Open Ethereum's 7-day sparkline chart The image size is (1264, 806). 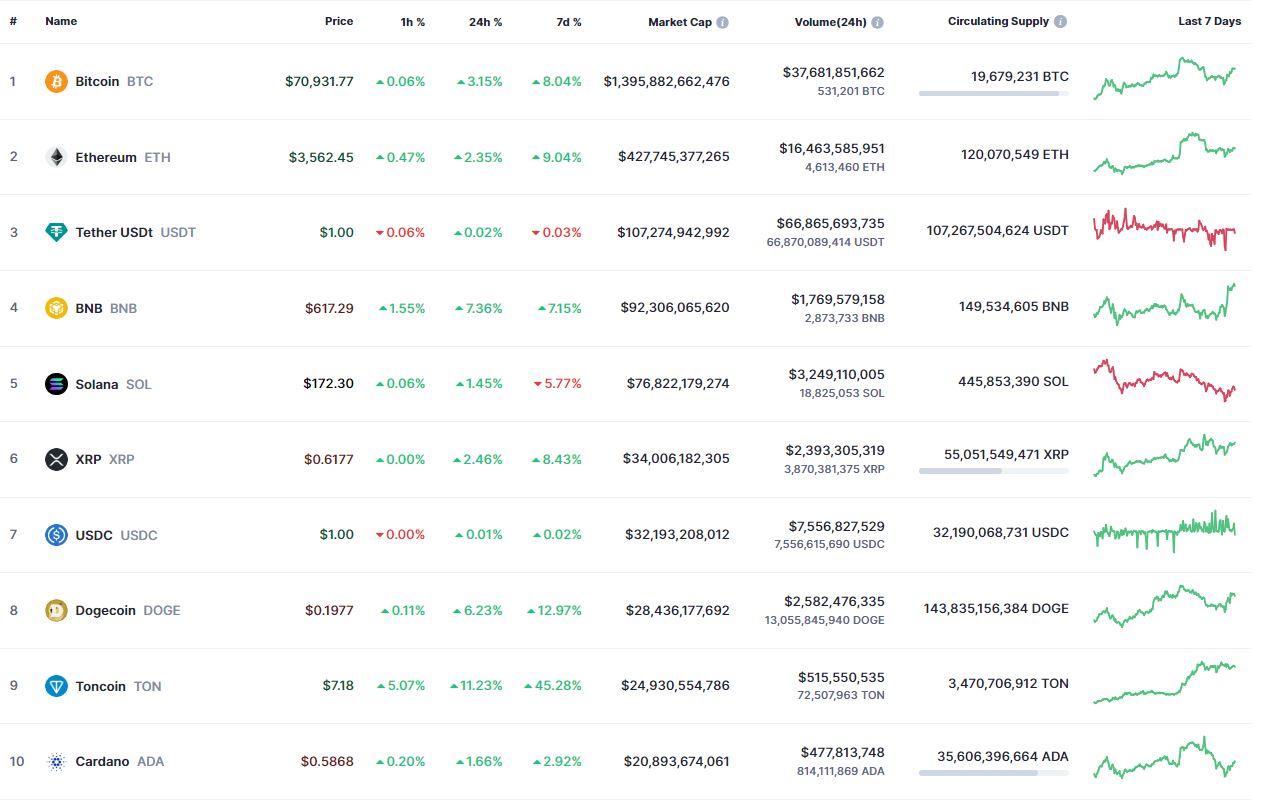[1165, 153]
